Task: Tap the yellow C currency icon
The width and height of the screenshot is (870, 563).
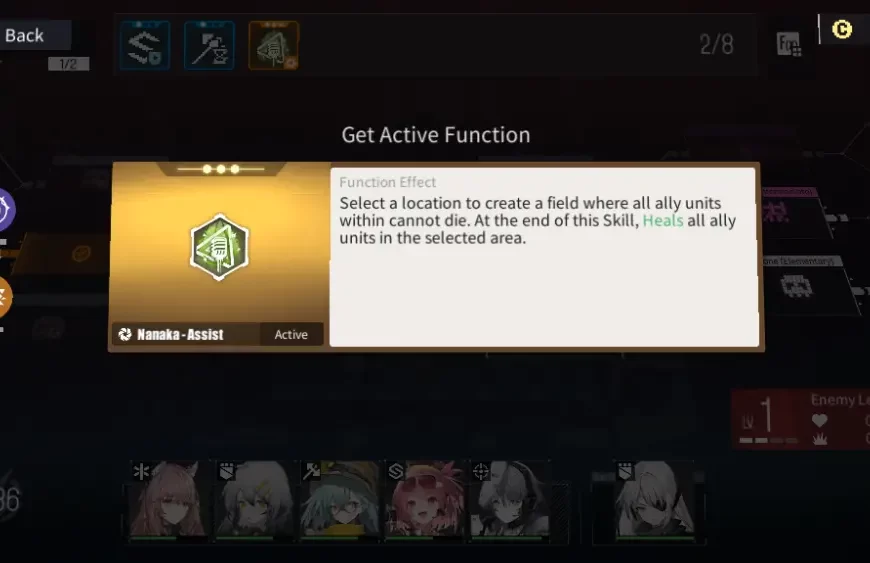Action: click(x=842, y=29)
